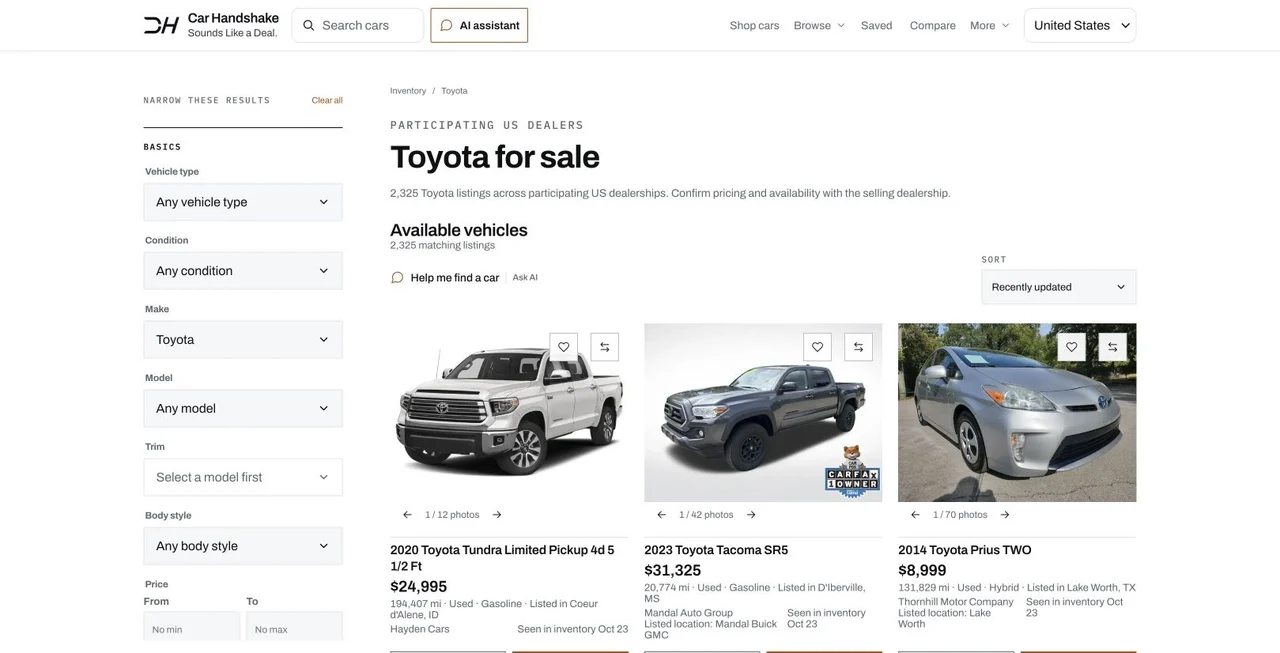Click the silver Toyota Prius photo
Image resolution: width=1280 pixels, height=653 pixels.
coord(1017,412)
